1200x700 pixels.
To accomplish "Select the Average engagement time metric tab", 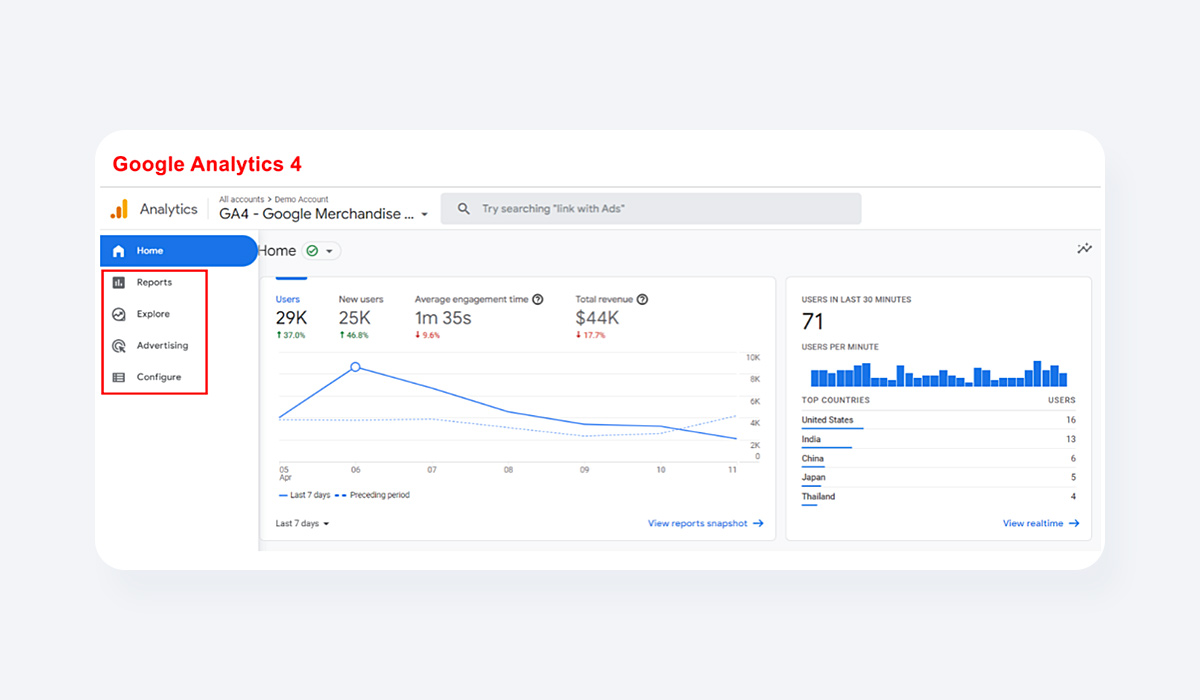I will tap(479, 316).
